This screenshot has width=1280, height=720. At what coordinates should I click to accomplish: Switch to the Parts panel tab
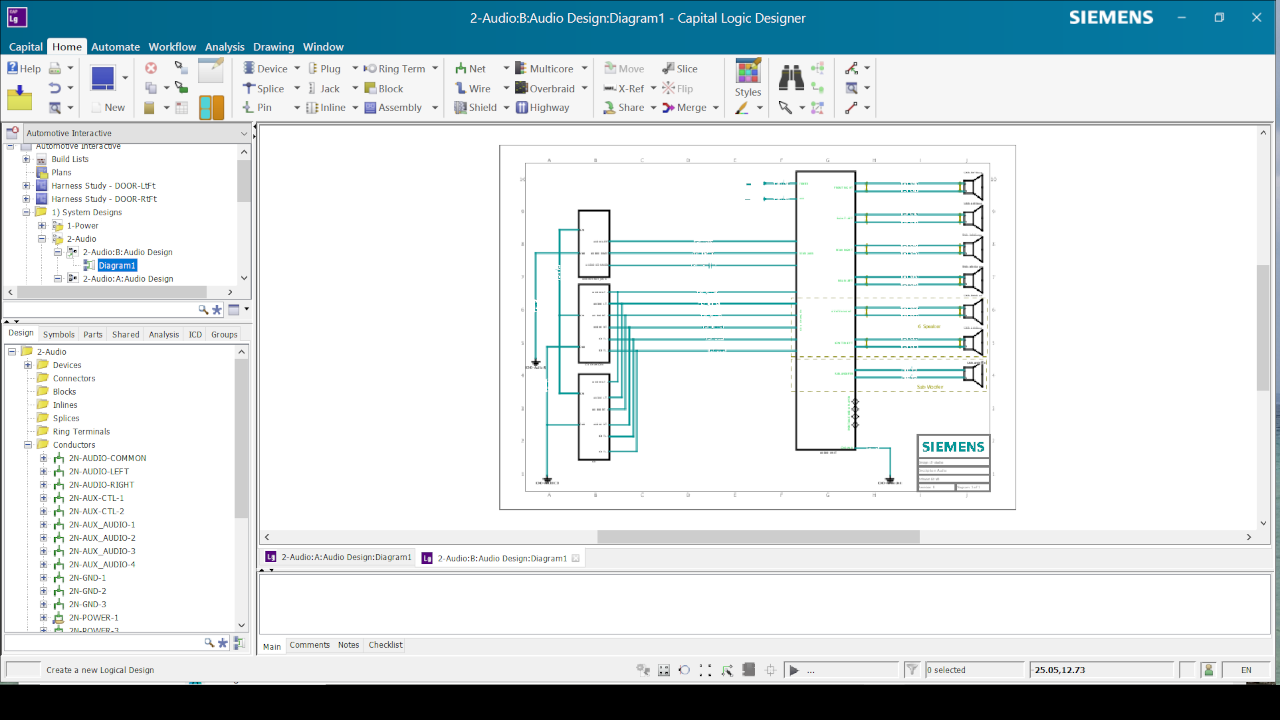93,335
